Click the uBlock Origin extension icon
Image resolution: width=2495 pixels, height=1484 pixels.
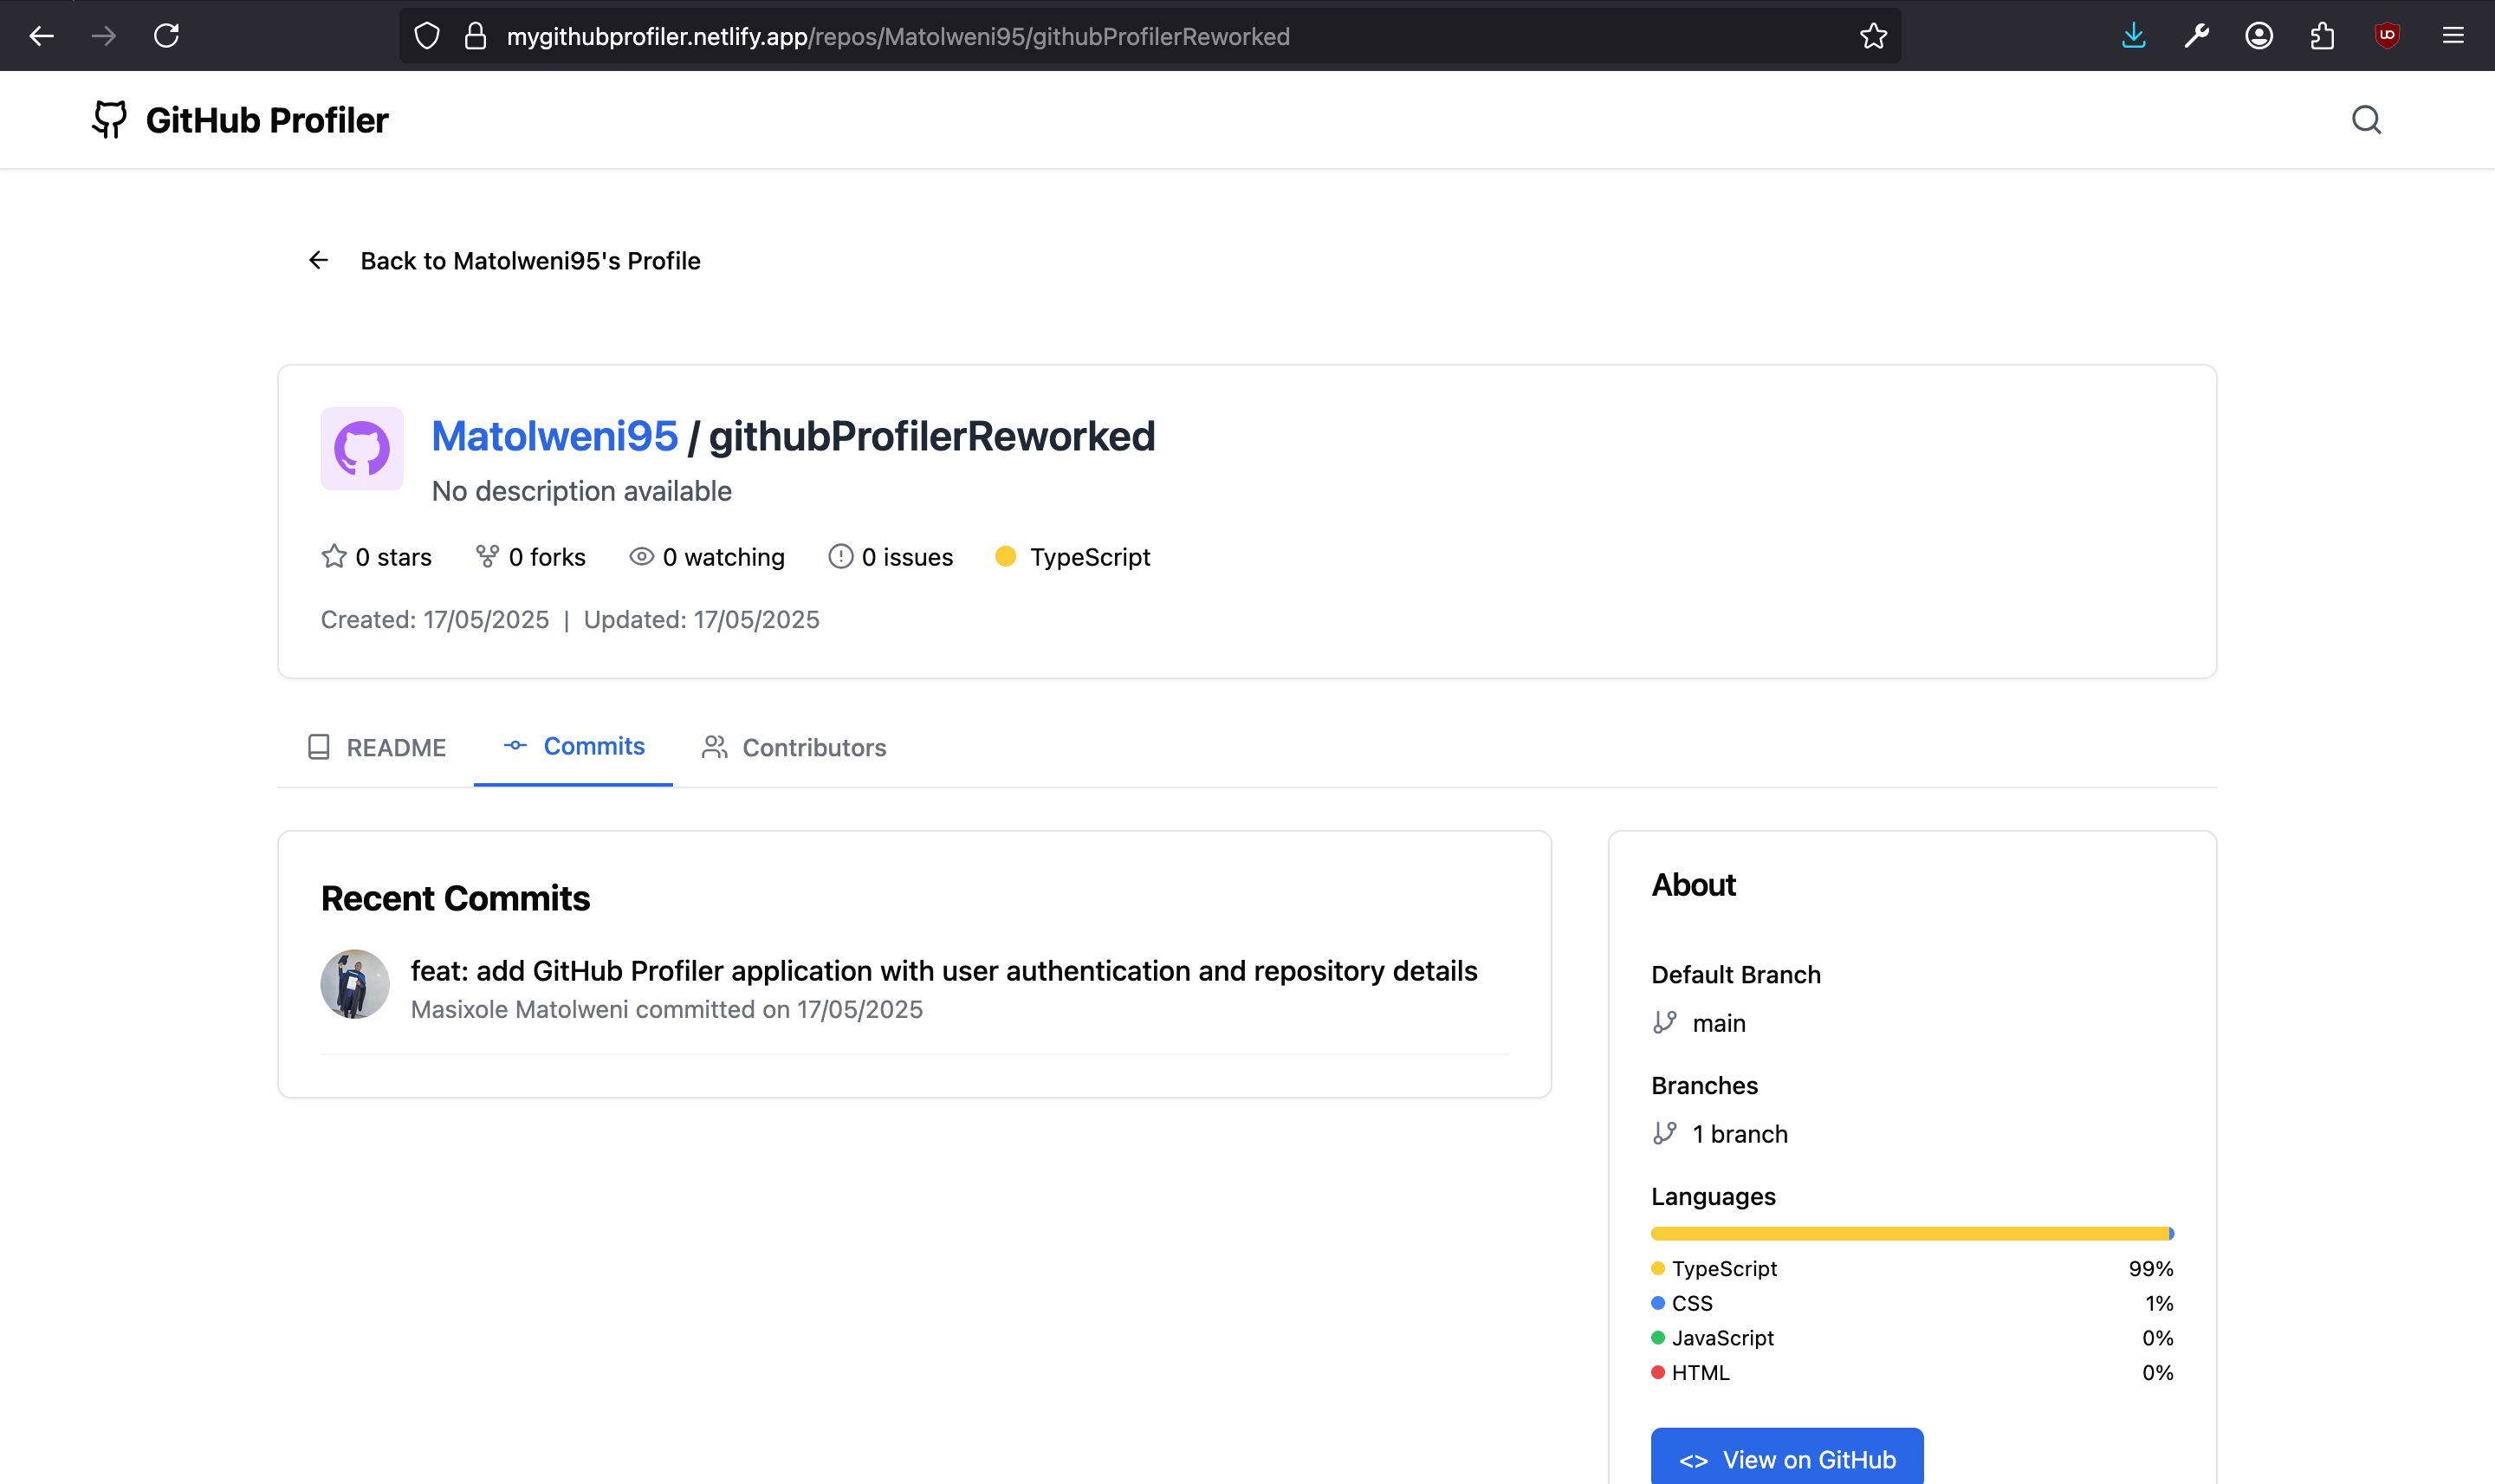click(2387, 36)
